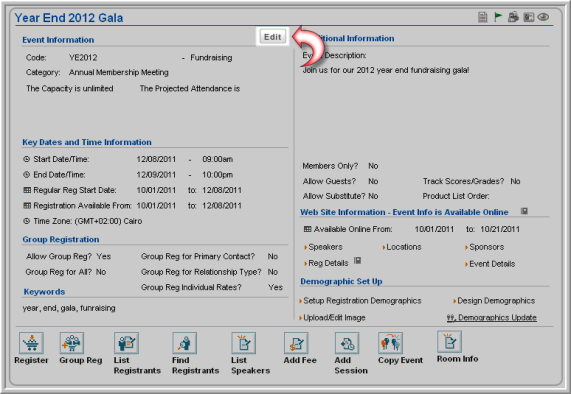The image size is (571, 394).
Task: Click the Allow Group Reg? label
Action: [59, 256]
